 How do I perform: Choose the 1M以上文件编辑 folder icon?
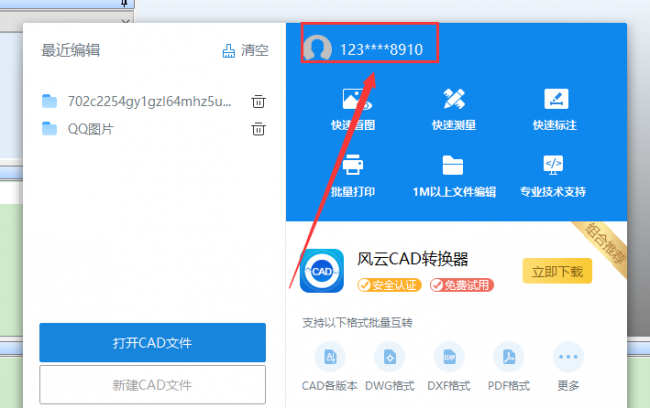[x=453, y=165]
